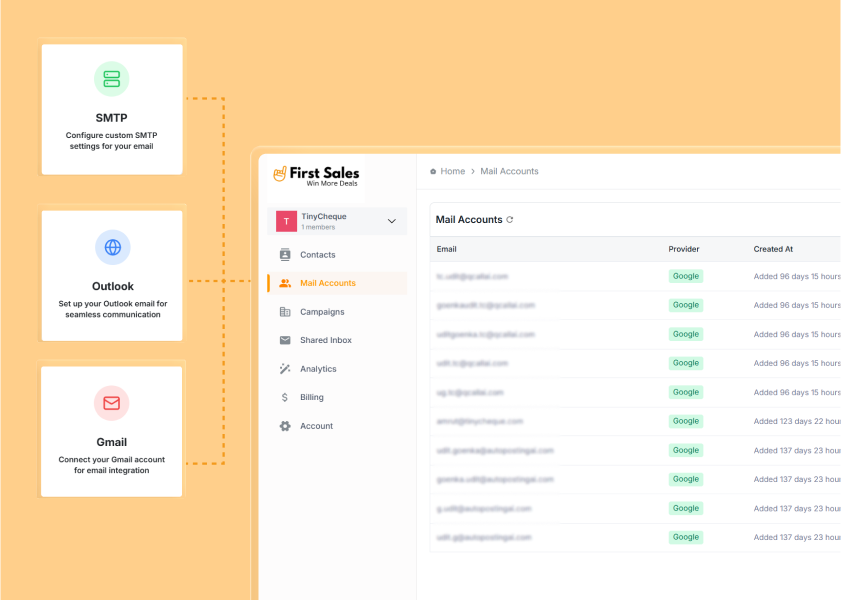The width and height of the screenshot is (841, 600).
Task: Select the Gmail integration card
Action: point(111,431)
